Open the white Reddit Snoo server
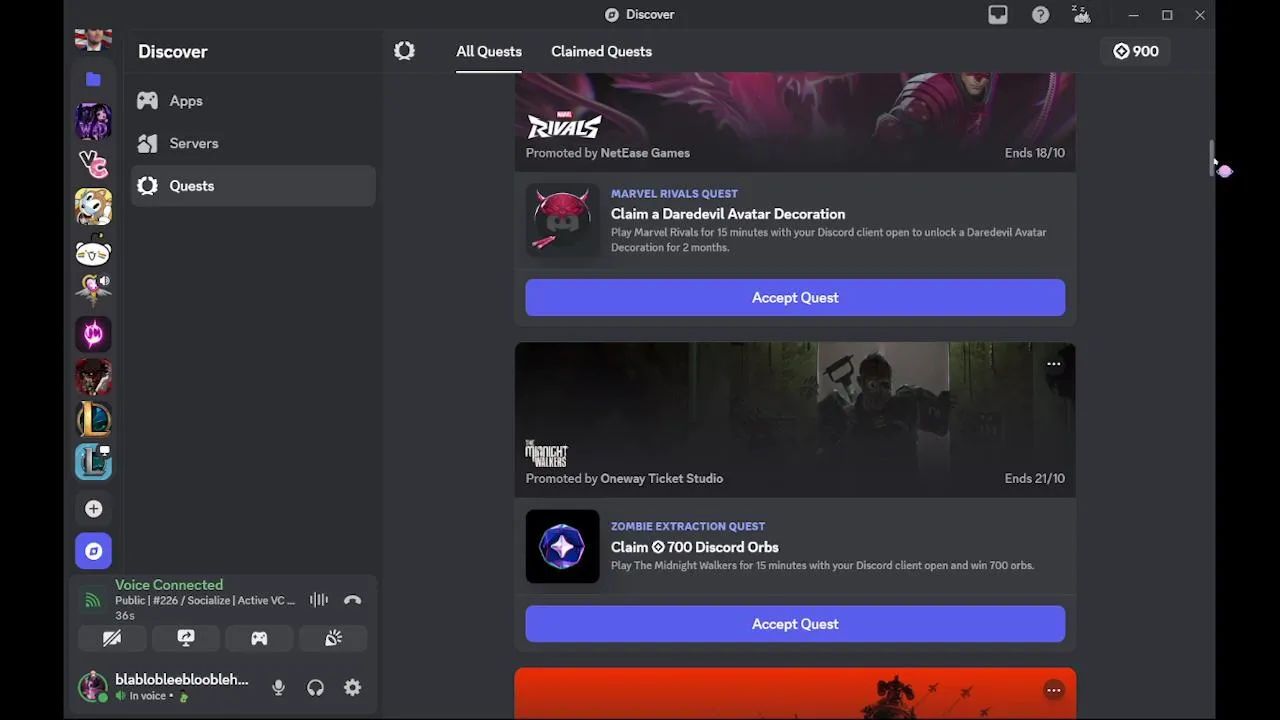This screenshot has width=1280, height=720. pos(93,250)
